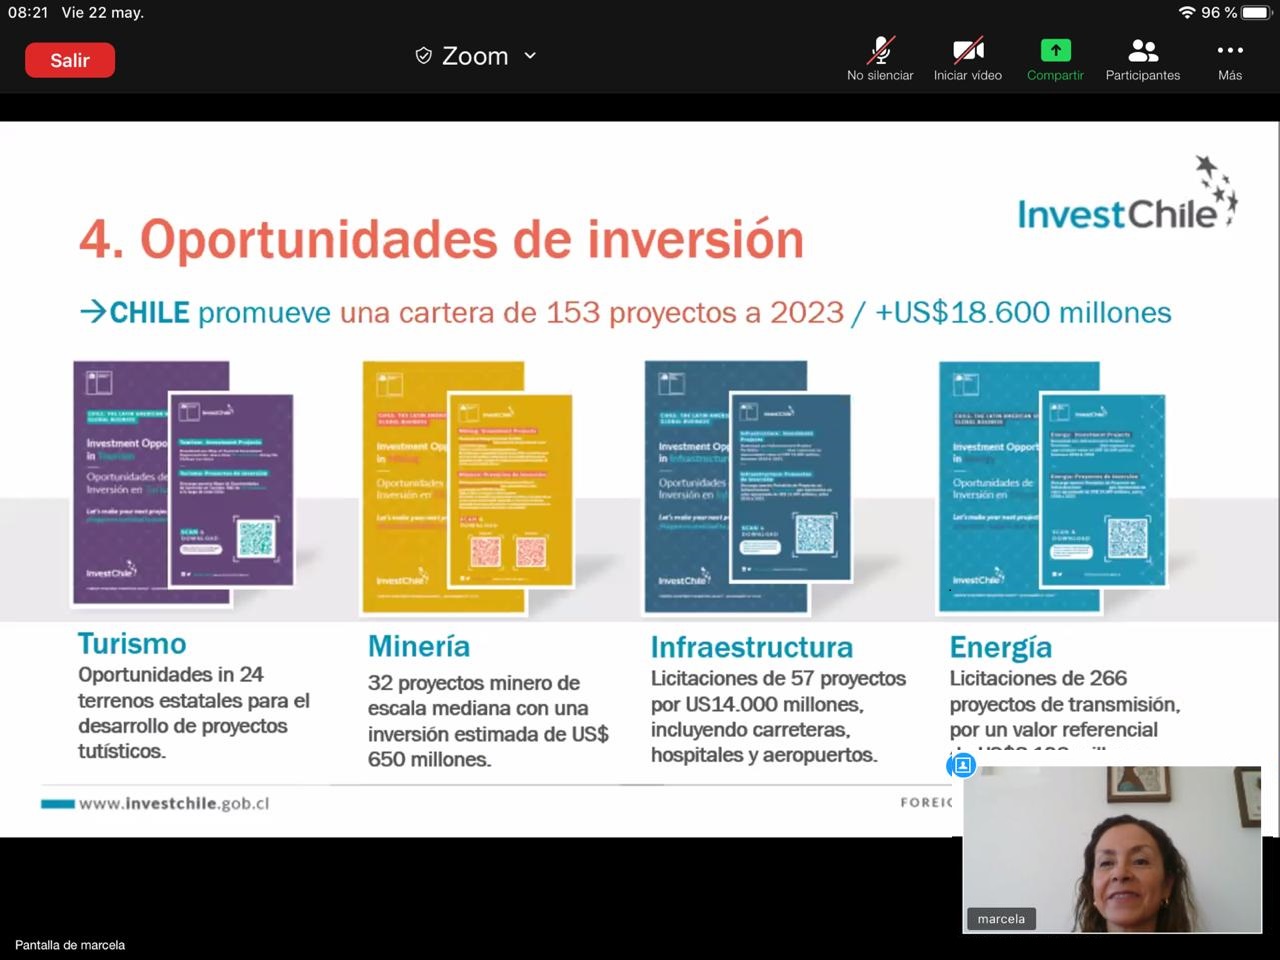Viewport: 1280px width, 960px height.
Task: Start the camera via Iniciar video
Action: 968,60
